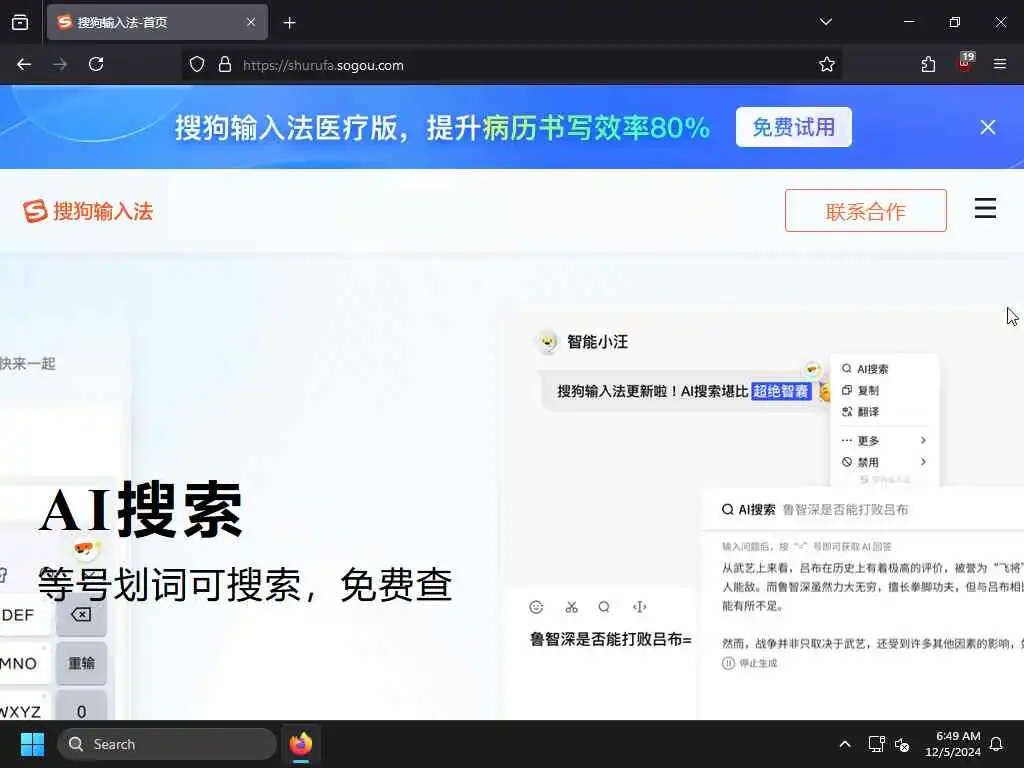
Task: Click the AI搜索 headline text
Action: point(140,509)
